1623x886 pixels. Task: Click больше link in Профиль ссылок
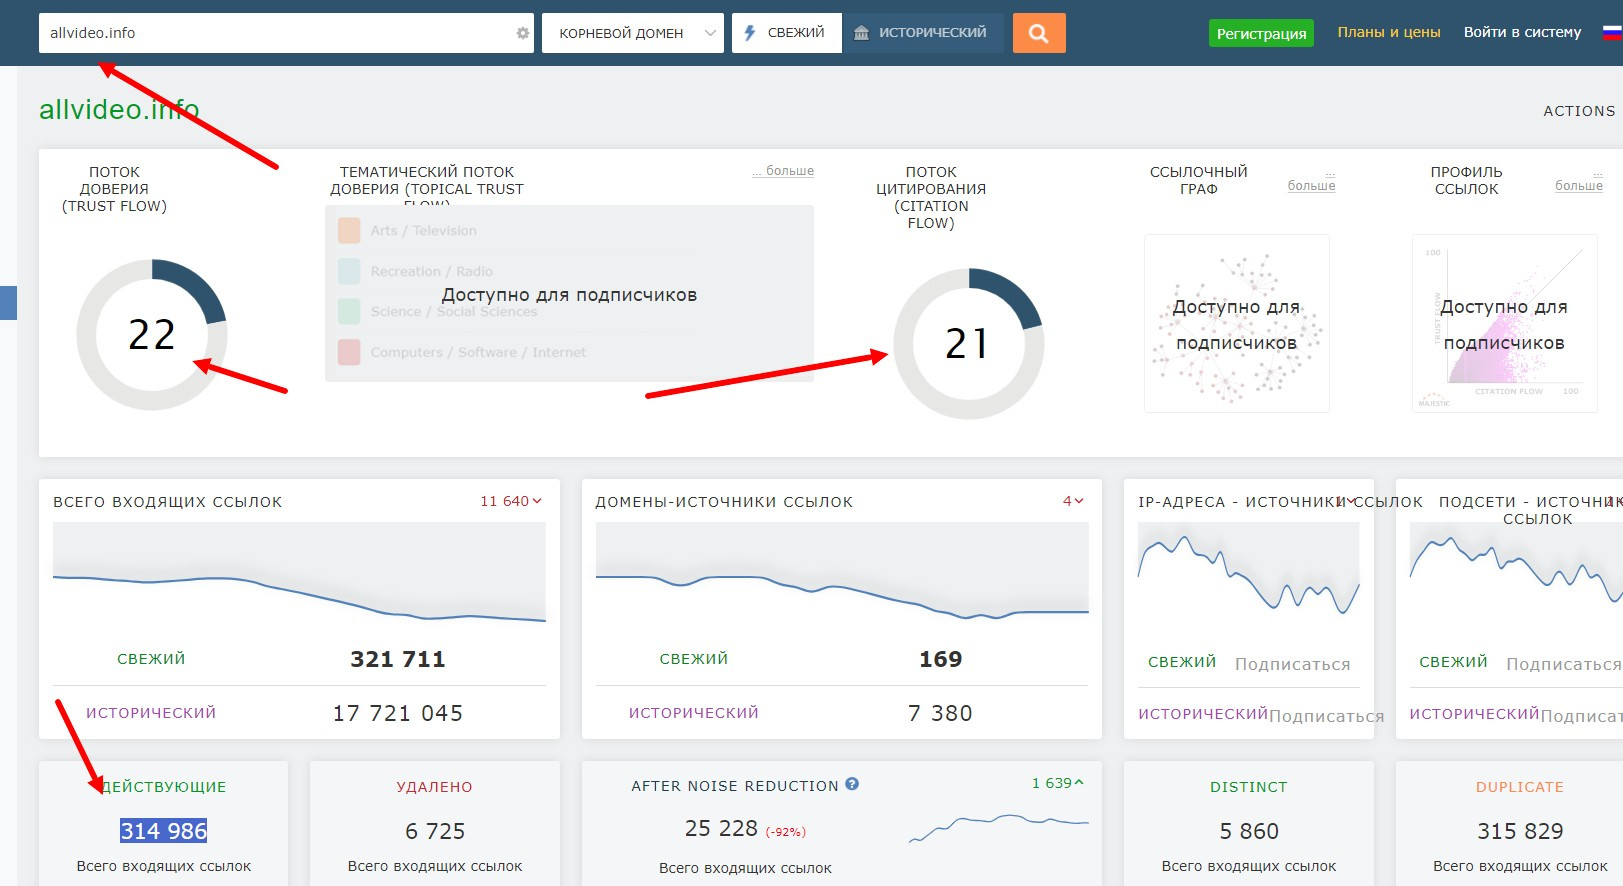tap(1578, 185)
